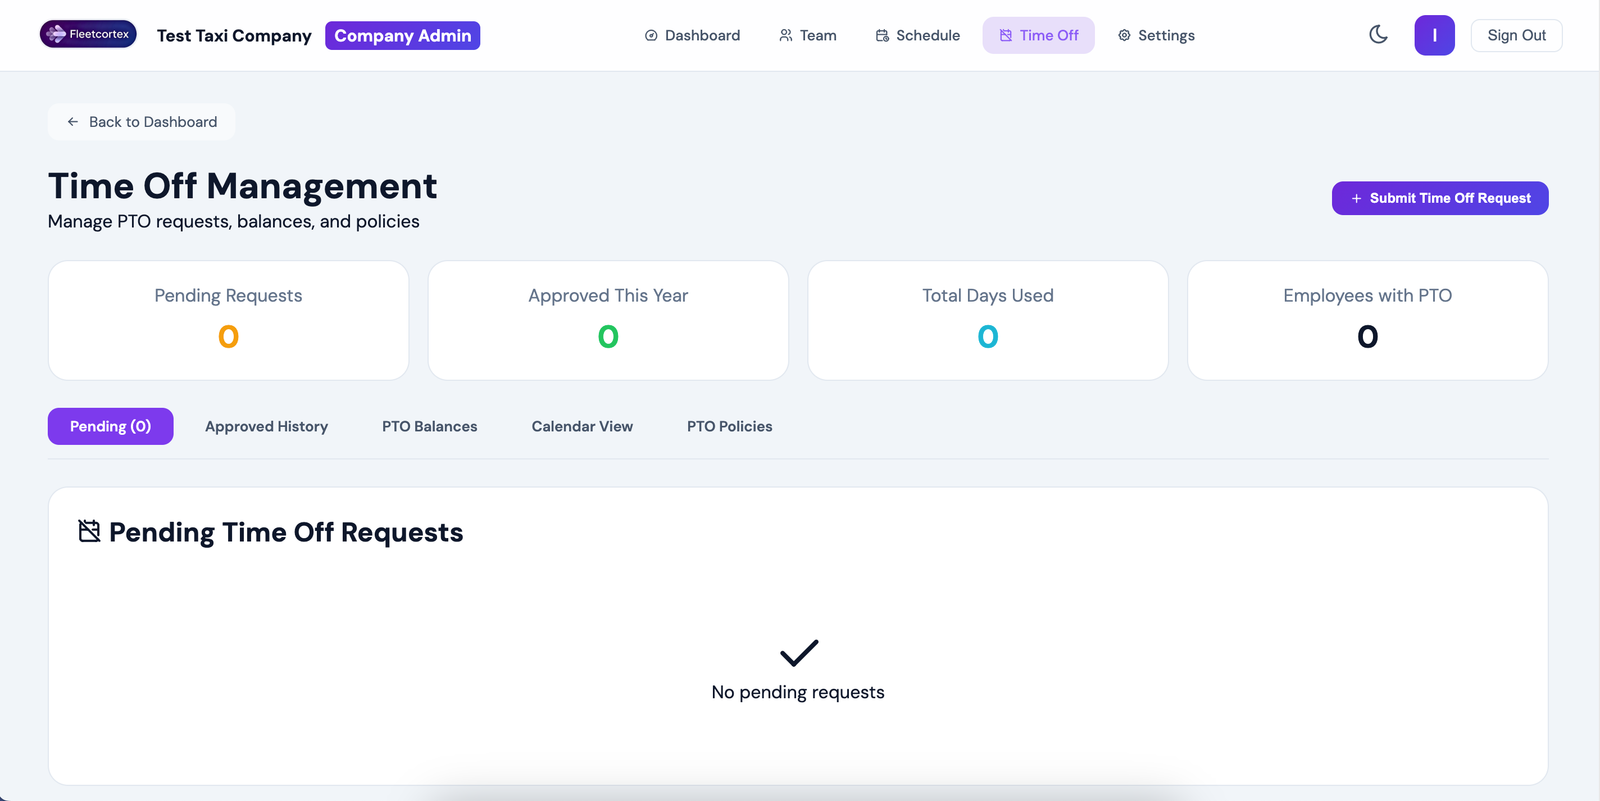
Task: Open the Pending Requests card
Action: (x=228, y=320)
